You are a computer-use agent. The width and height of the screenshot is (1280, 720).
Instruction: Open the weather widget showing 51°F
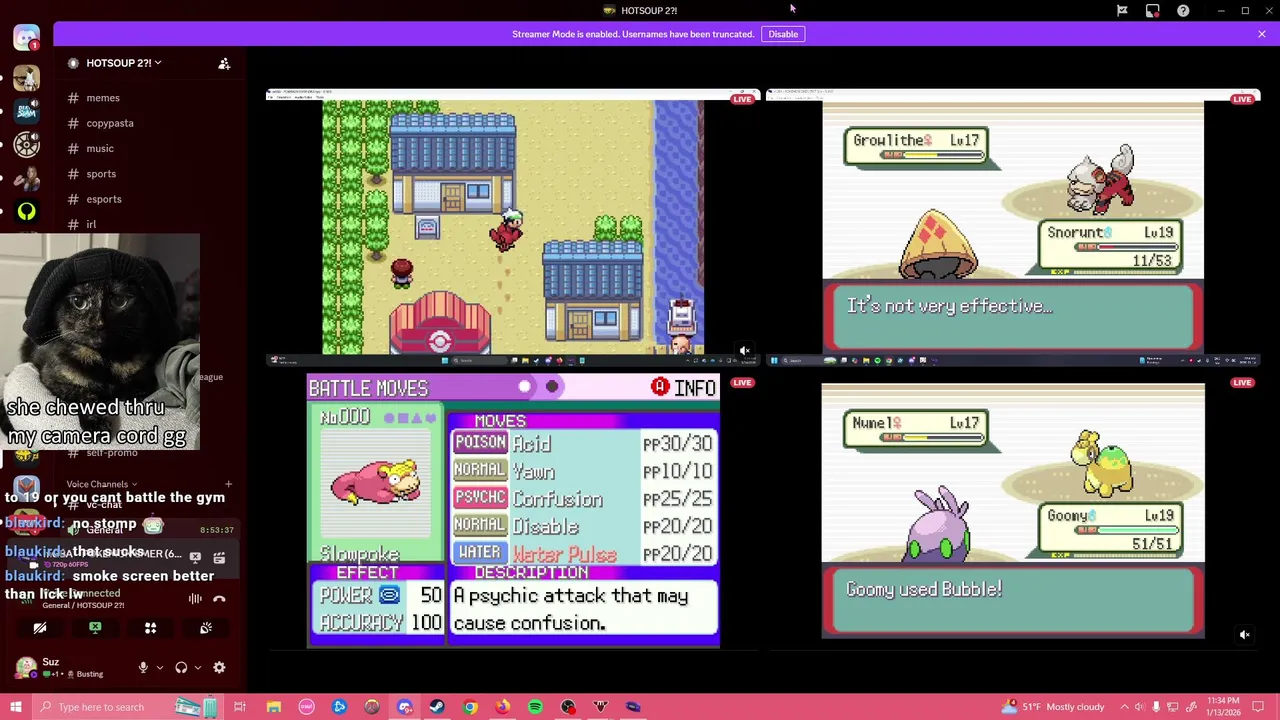pyautogui.click(x=1052, y=707)
